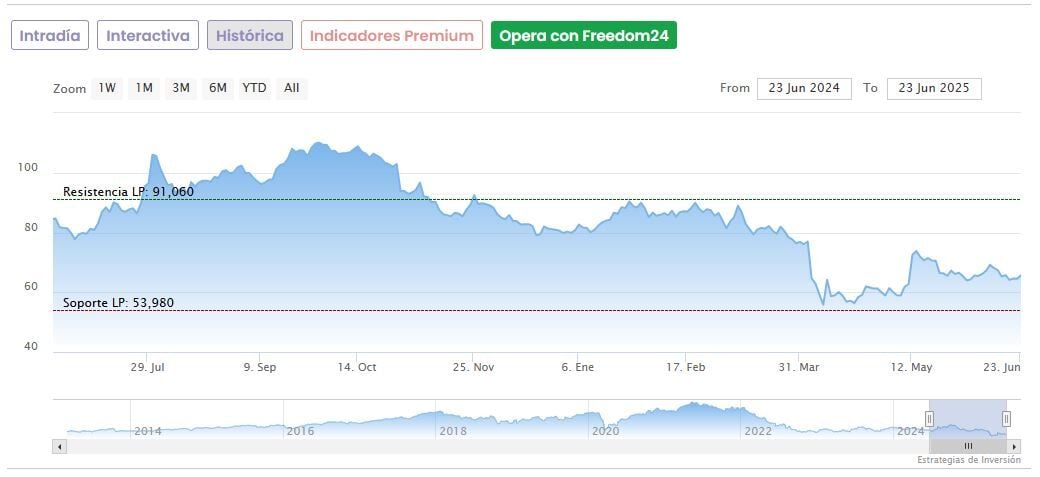Set zoom range to 1W
The width and height of the screenshot is (1040, 477).
[x=107, y=88]
